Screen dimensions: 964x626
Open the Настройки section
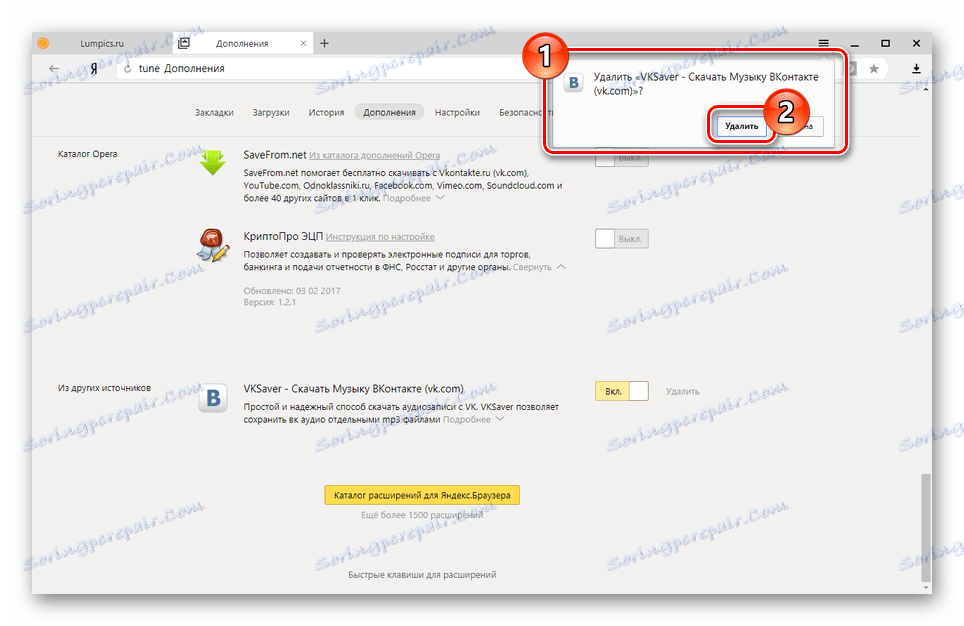click(x=457, y=113)
